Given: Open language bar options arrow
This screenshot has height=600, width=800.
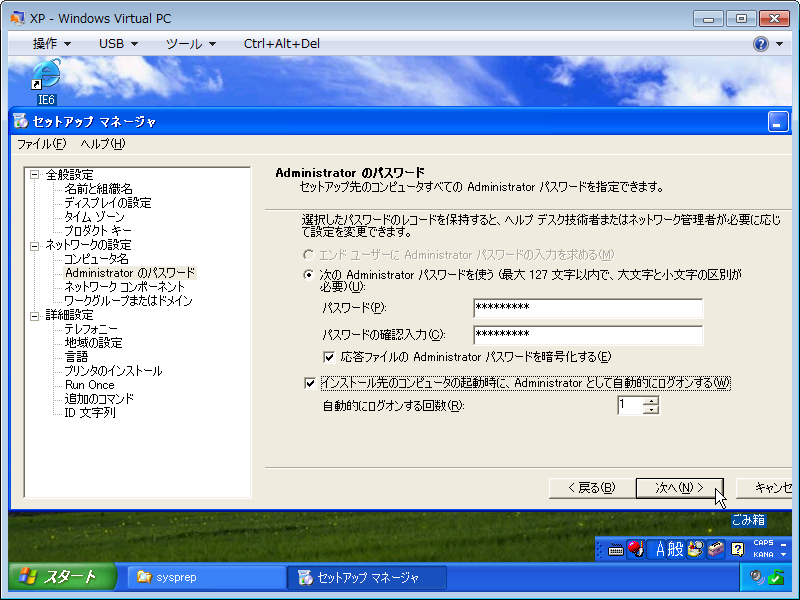Looking at the screenshot, I should click(x=784, y=555).
